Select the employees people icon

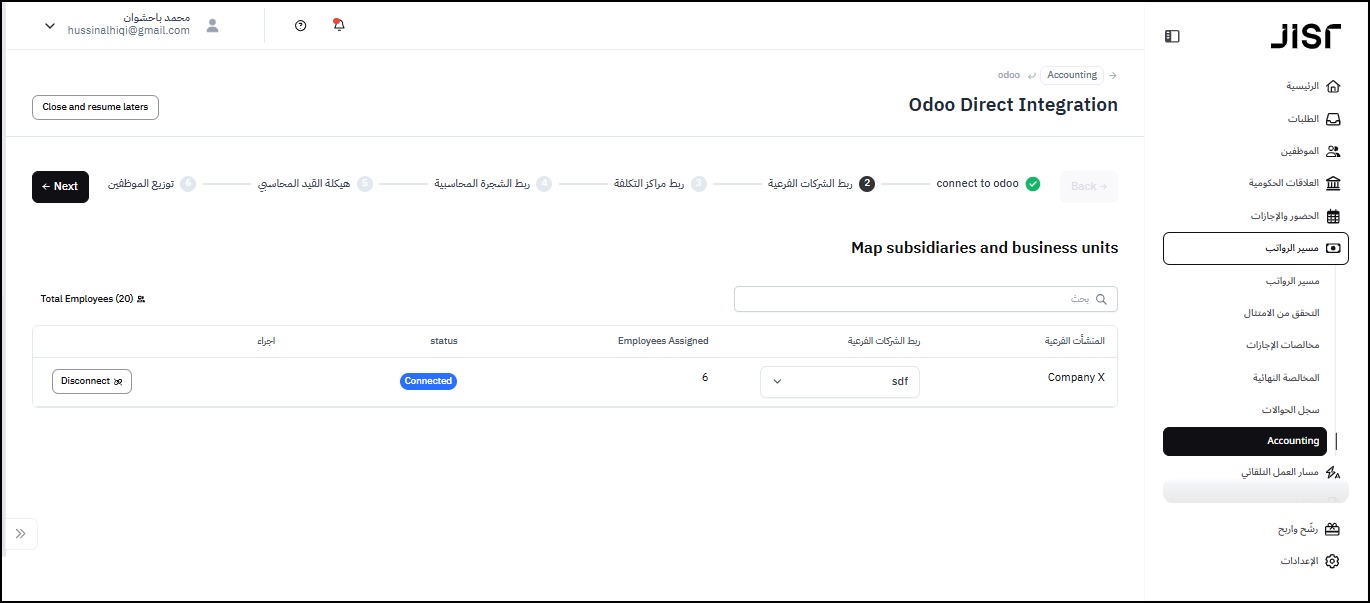pos(1332,151)
